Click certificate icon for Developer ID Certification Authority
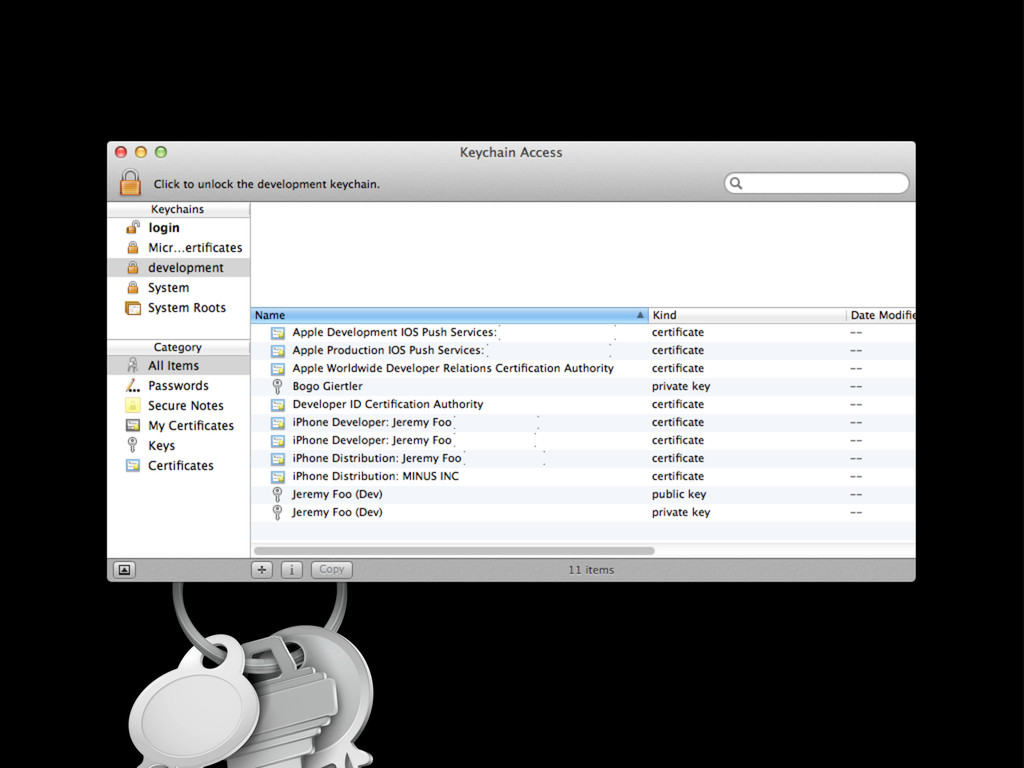The width and height of the screenshot is (1024, 768). 278,405
